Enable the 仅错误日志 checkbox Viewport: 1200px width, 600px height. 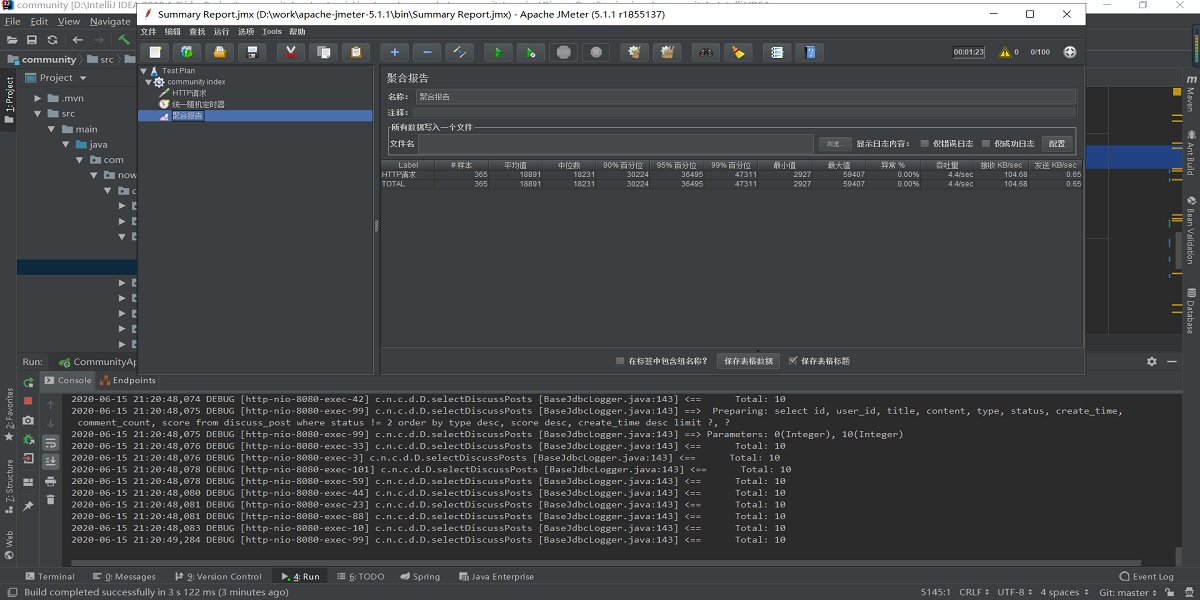point(924,144)
